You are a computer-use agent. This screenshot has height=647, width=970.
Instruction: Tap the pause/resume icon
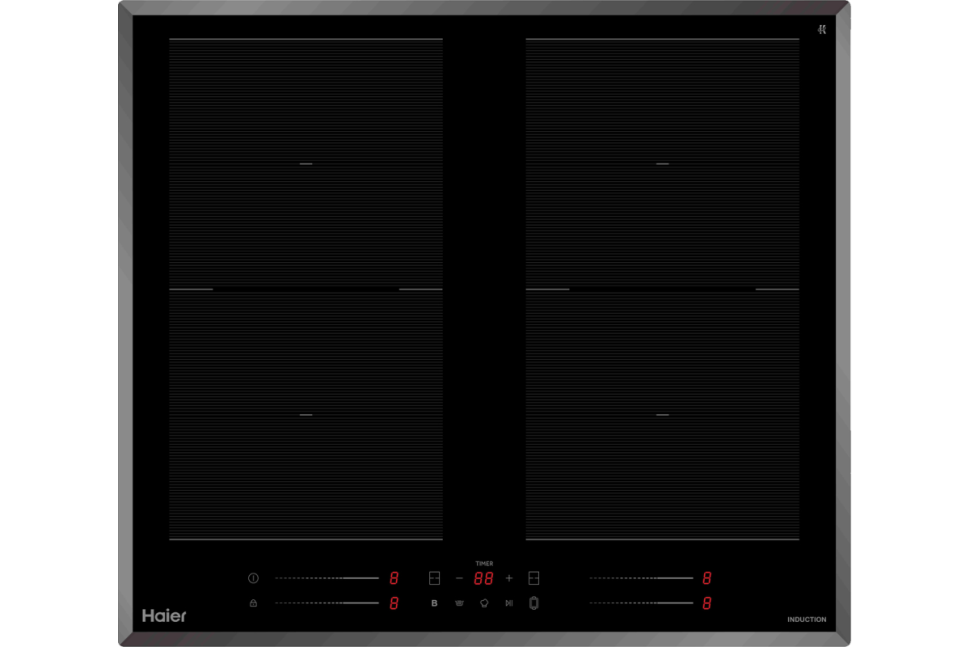509,603
